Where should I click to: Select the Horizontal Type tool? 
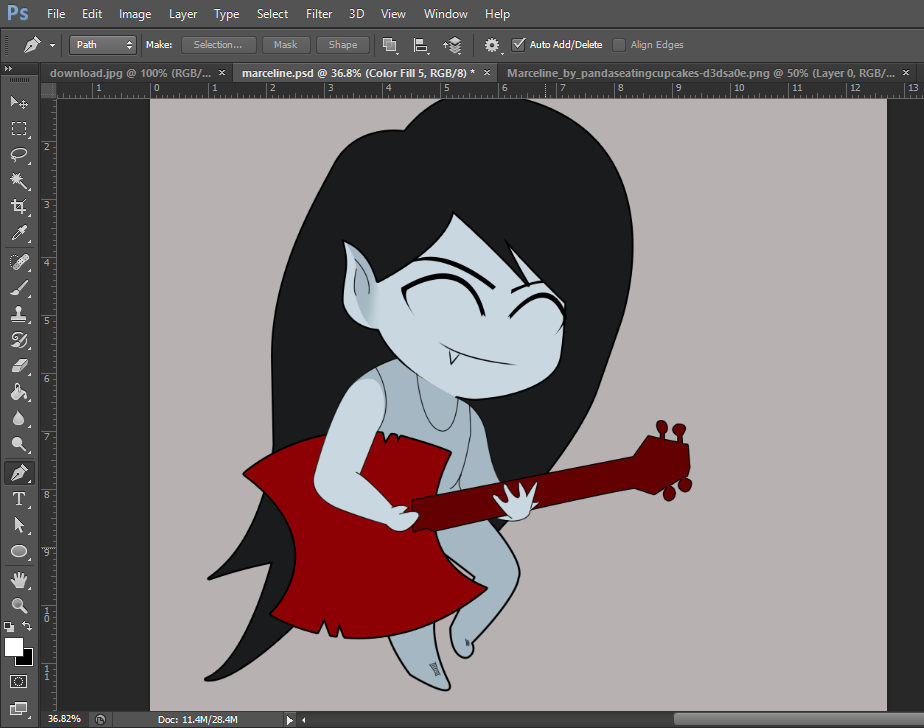(x=19, y=499)
